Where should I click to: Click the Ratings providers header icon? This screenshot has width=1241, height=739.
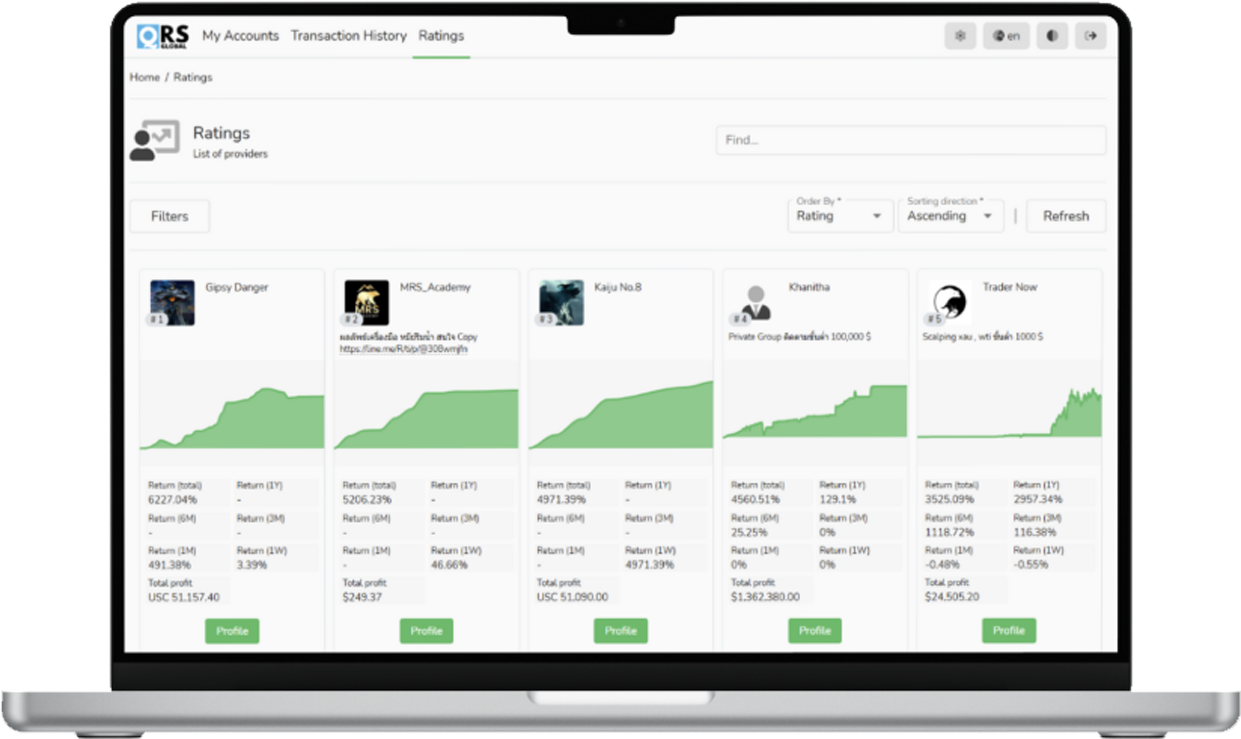pyautogui.click(x=154, y=141)
